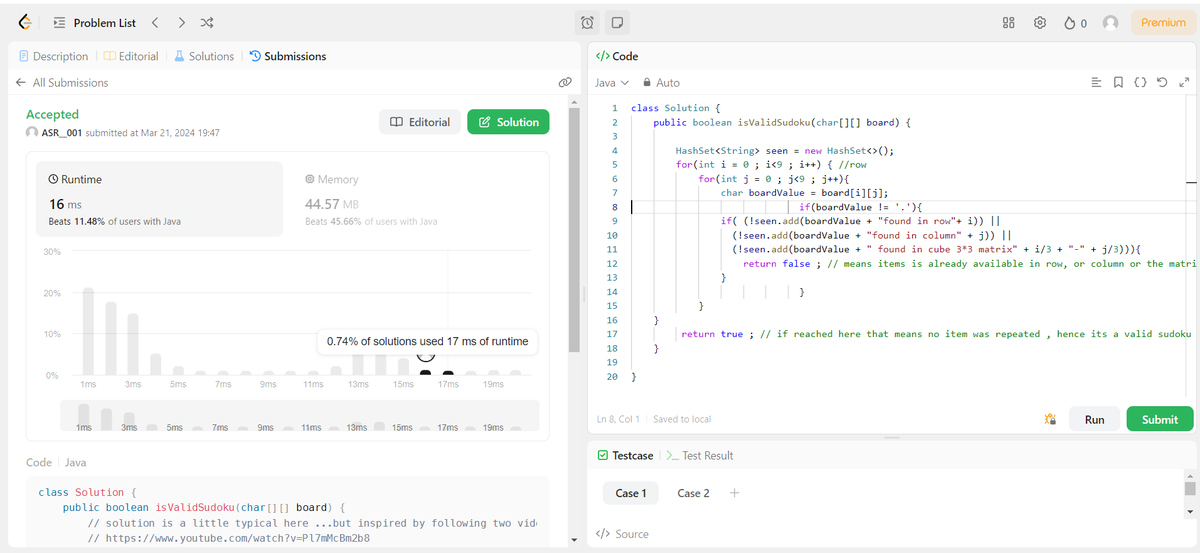Run the code
Viewport: 1200px width, 553px height.
pos(1094,419)
